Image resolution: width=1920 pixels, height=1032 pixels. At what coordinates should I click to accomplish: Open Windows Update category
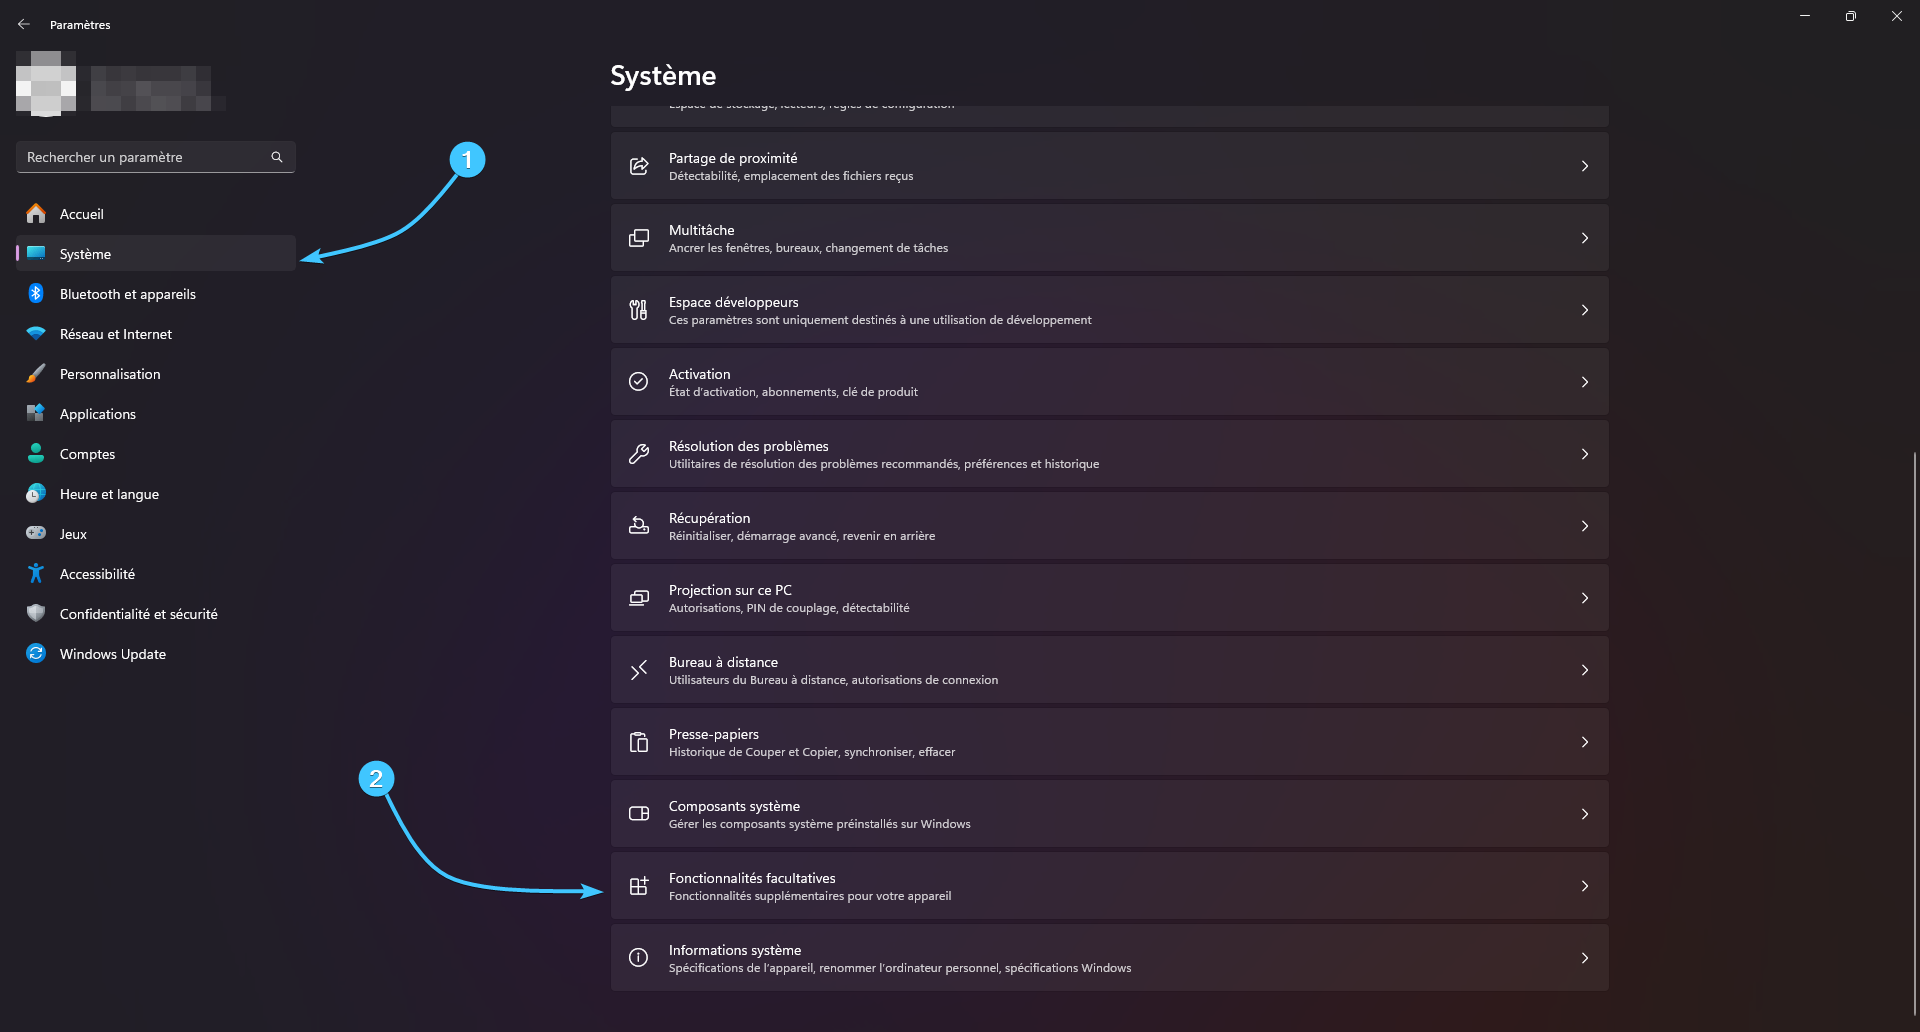156,653
